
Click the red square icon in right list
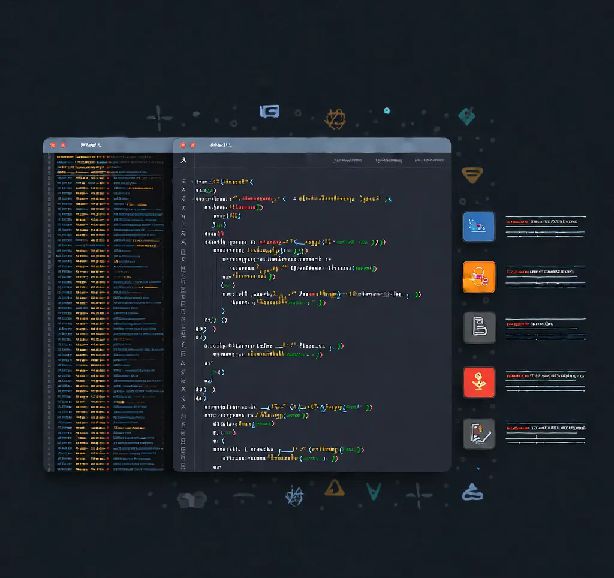478,382
